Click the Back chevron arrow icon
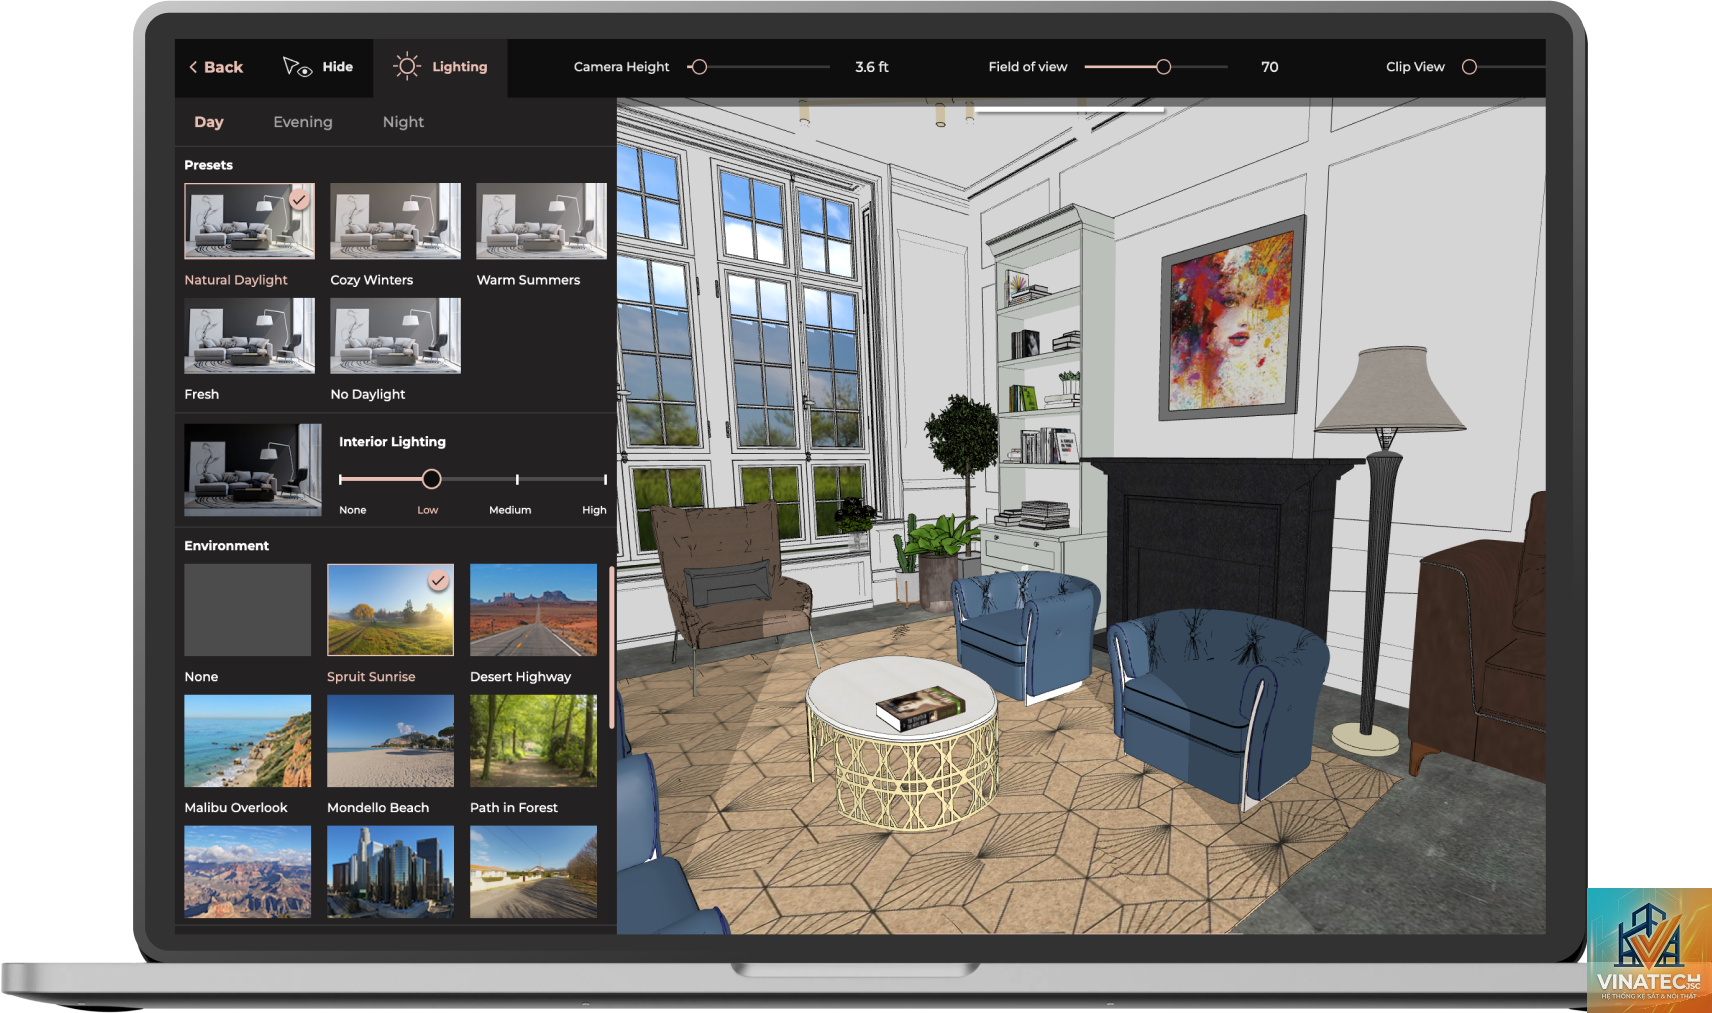This screenshot has width=1712, height=1013. [x=193, y=67]
